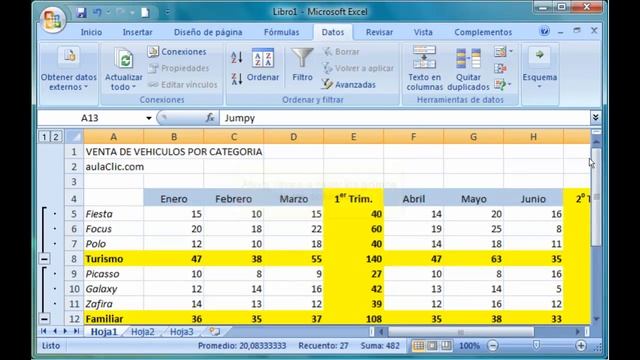
Task: Undo the last action from the quick access toolbar
Action: [x=97, y=12]
